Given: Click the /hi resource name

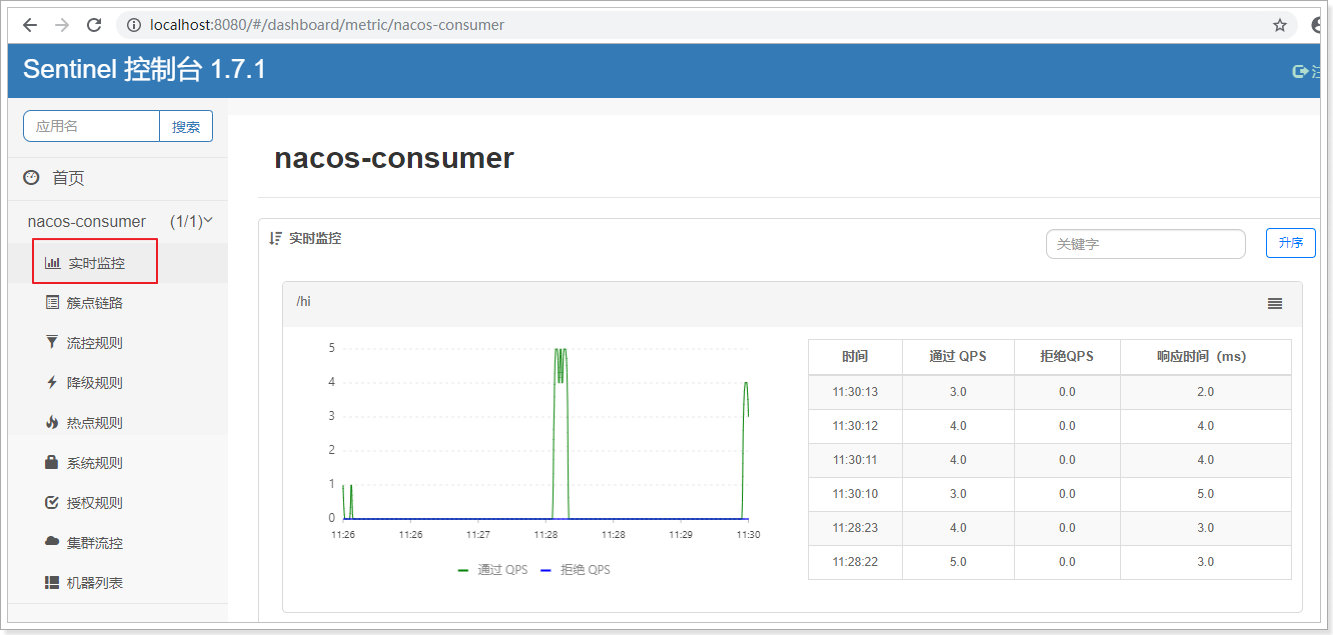Looking at the screenshot, I should pos(304,302).
